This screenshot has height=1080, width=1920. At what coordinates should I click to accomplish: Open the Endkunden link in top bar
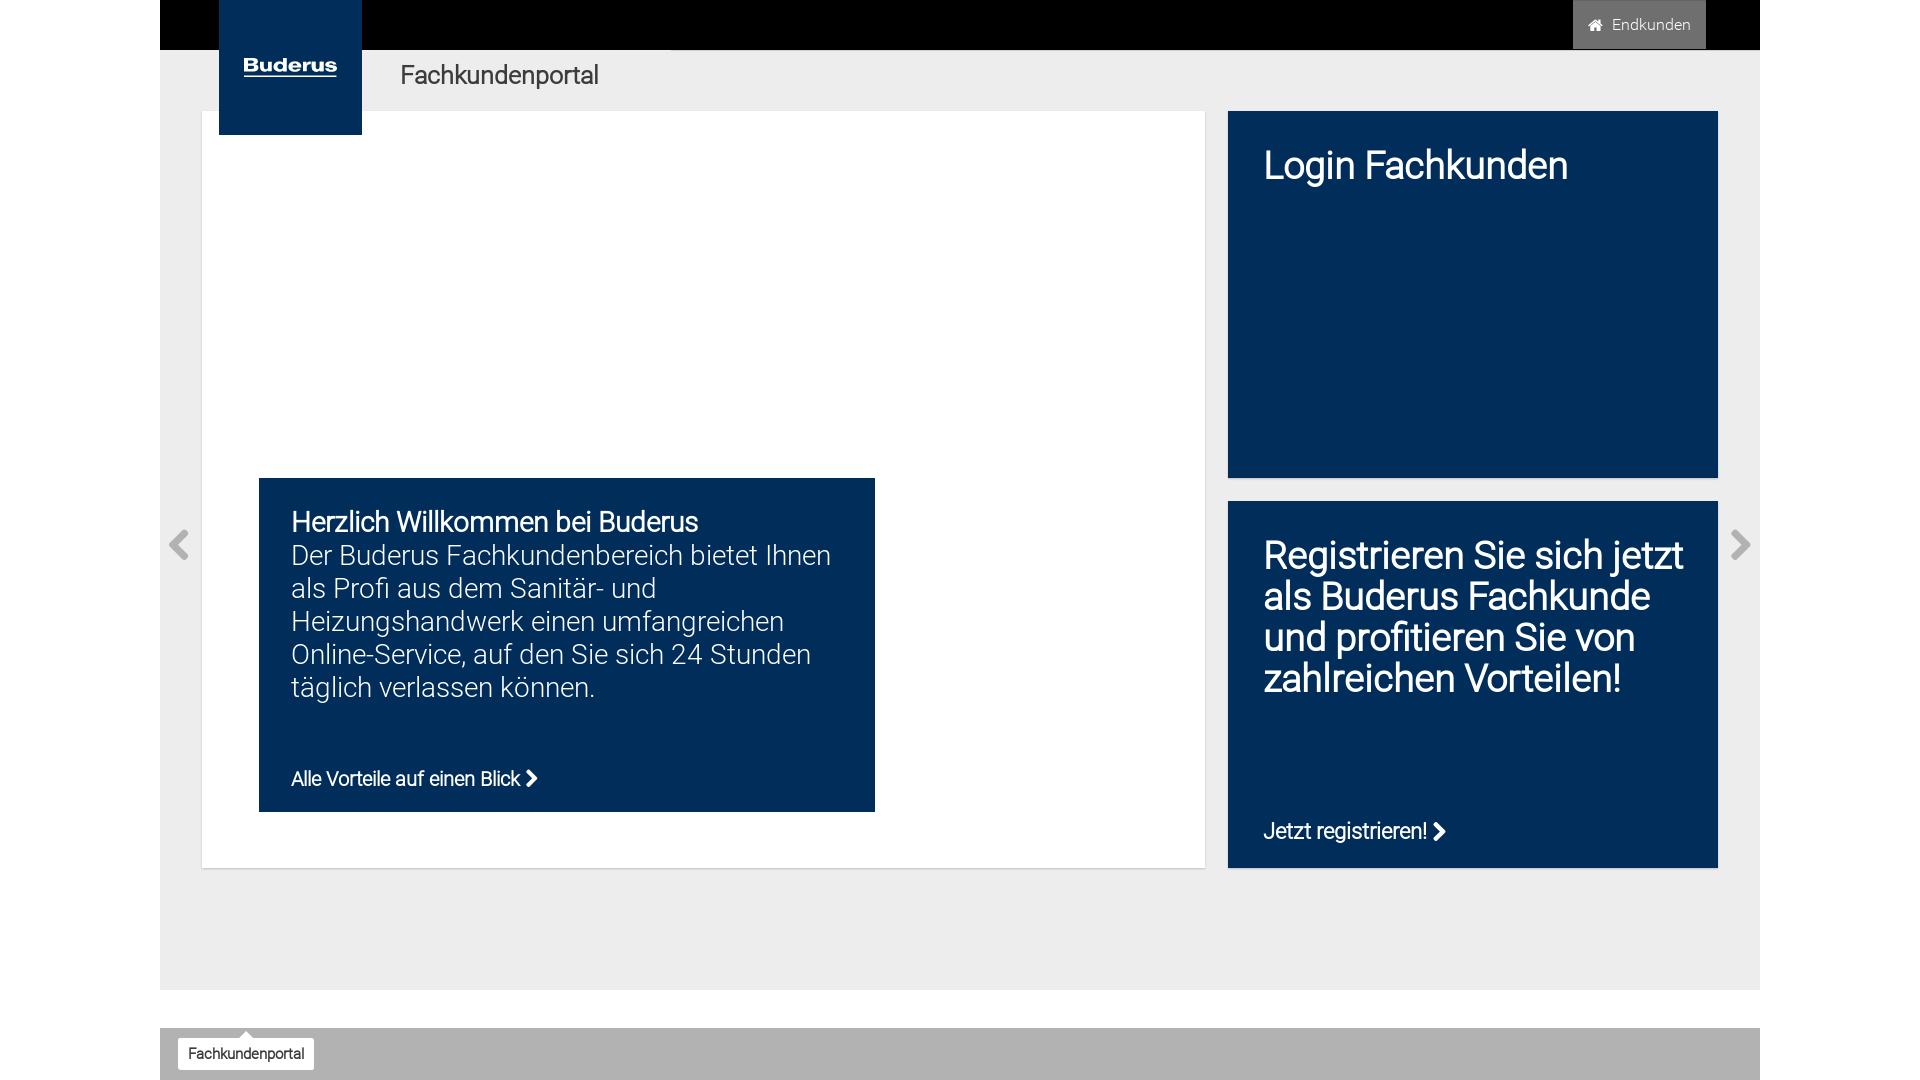pyautogui.click(x=1639, y=25)
